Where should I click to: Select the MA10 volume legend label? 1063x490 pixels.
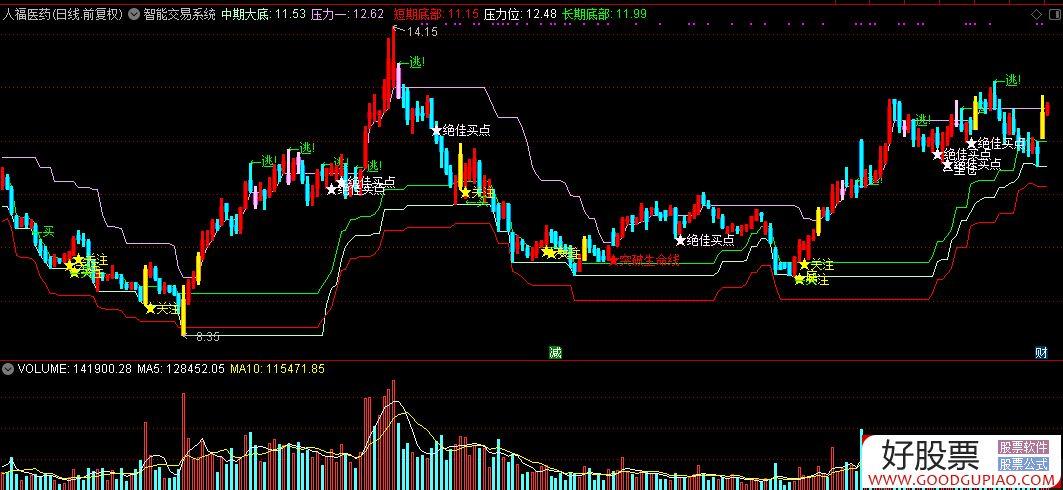click(x=277, y=369)
